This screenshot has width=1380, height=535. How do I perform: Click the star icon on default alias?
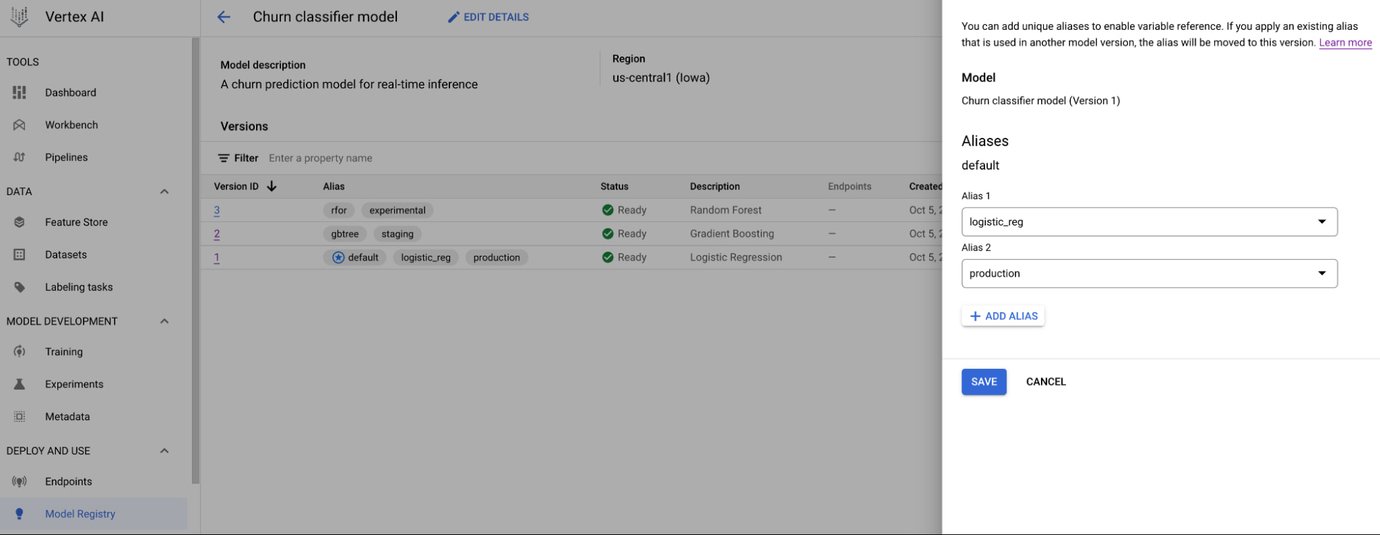(x=338, y=257)
